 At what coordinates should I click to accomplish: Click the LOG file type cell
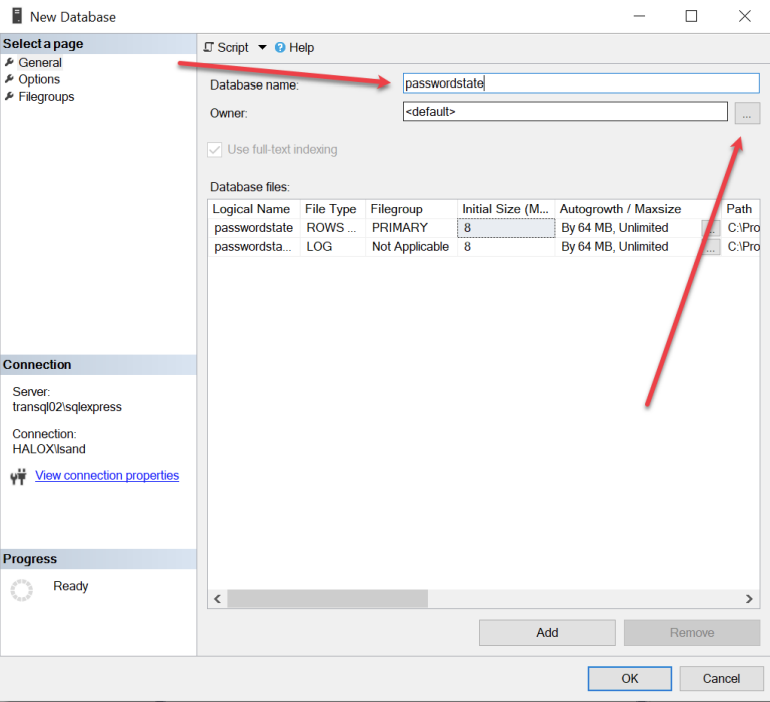tap(332, 246)
